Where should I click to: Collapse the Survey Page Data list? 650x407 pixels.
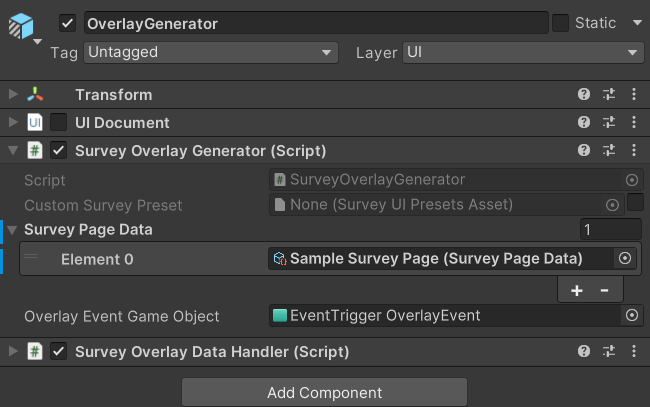click(12, 230)
